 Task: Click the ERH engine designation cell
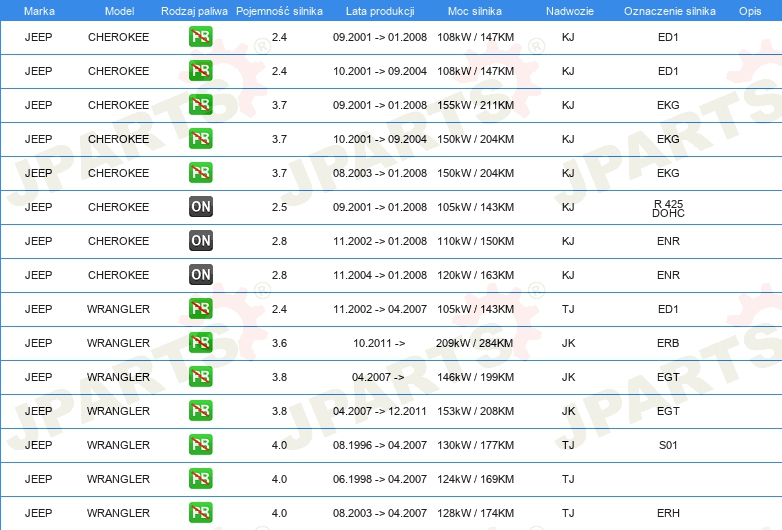[668, 513]
